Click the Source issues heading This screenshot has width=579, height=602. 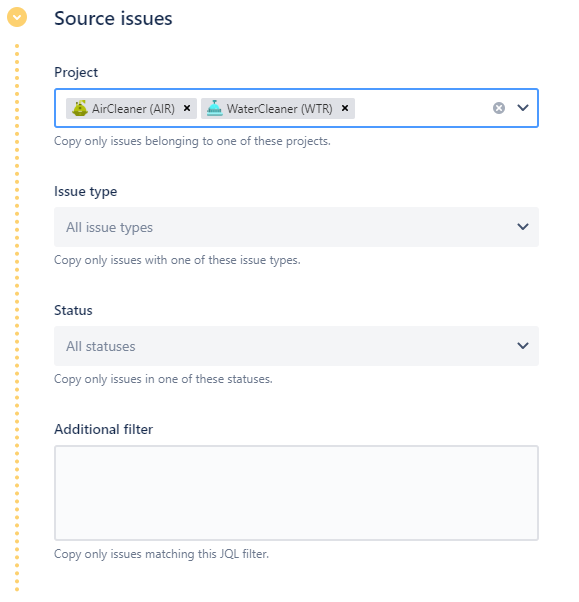[x=113, y=18]
